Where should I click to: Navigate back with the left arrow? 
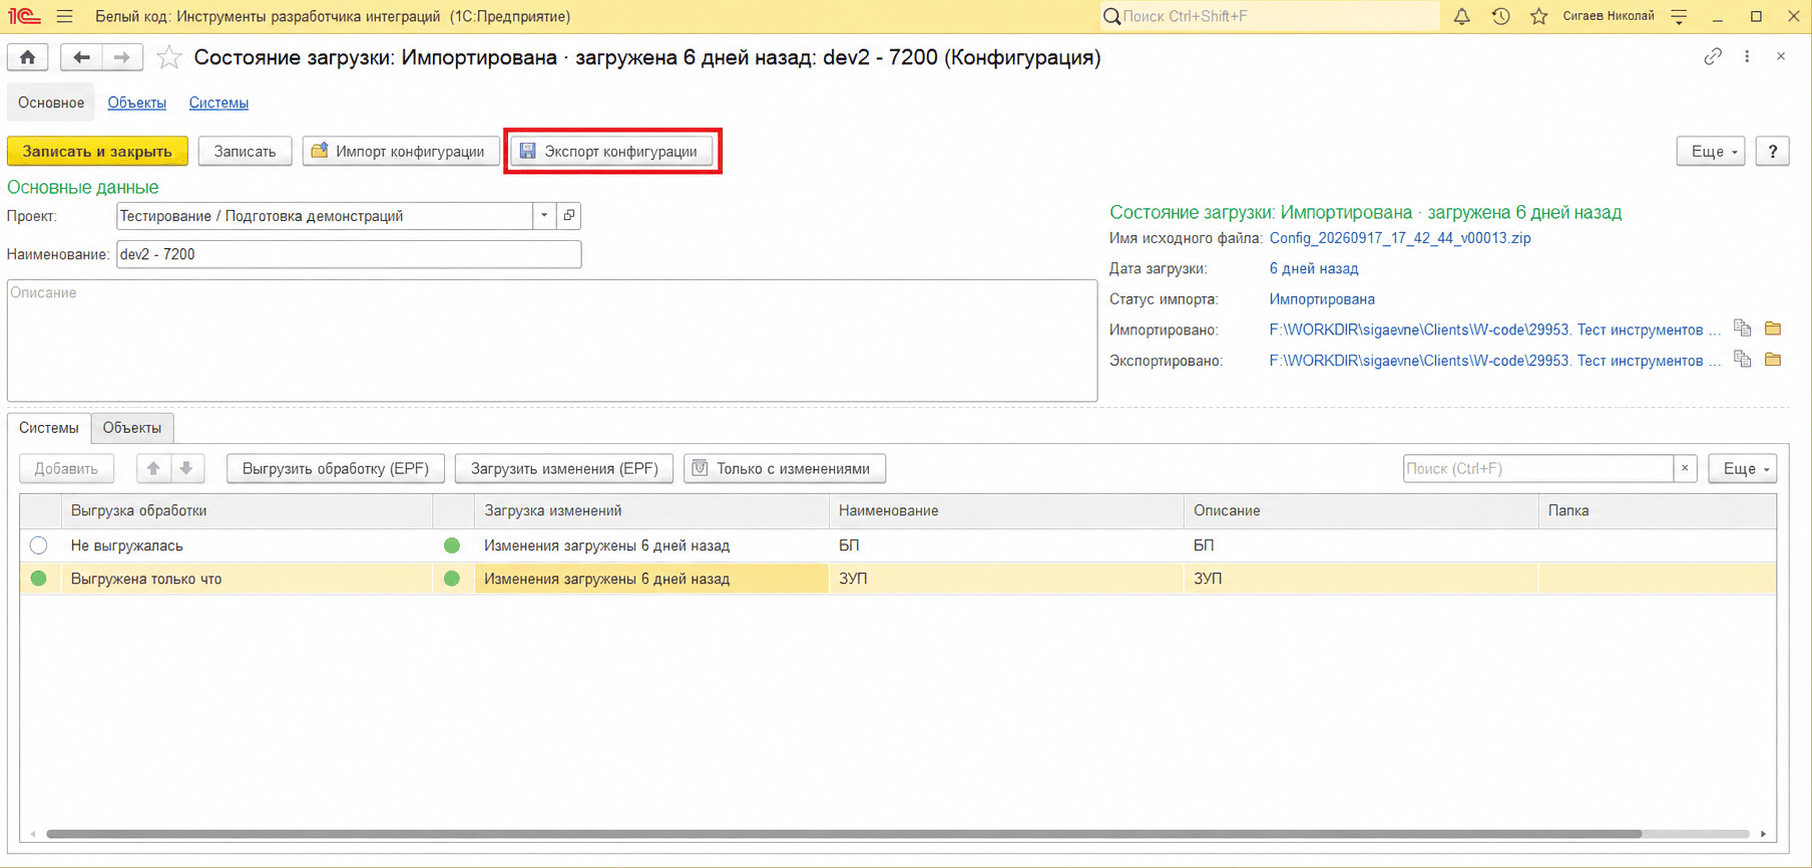(x=81, y=58)
